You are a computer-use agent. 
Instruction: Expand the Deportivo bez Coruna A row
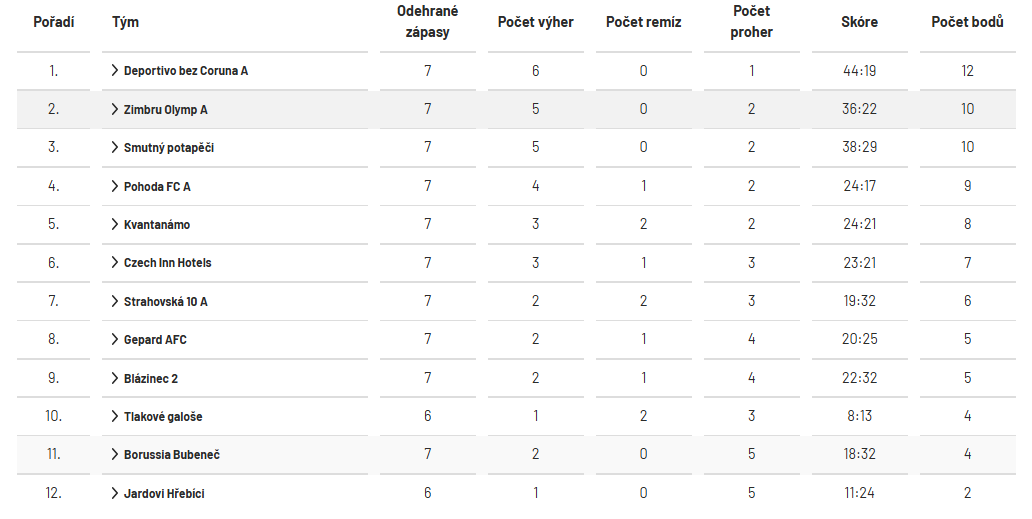115,70
